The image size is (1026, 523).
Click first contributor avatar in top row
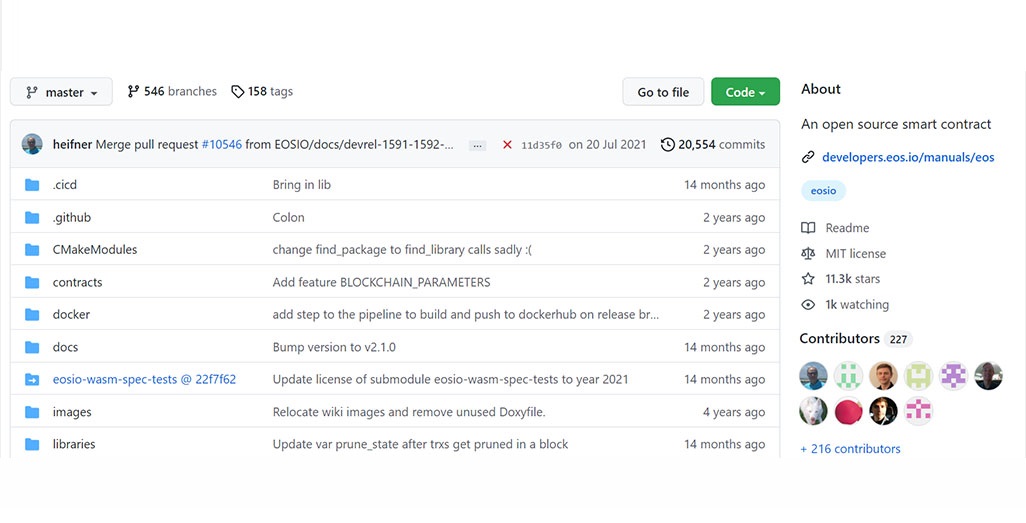pyautogui.click(x=813, y=376)
